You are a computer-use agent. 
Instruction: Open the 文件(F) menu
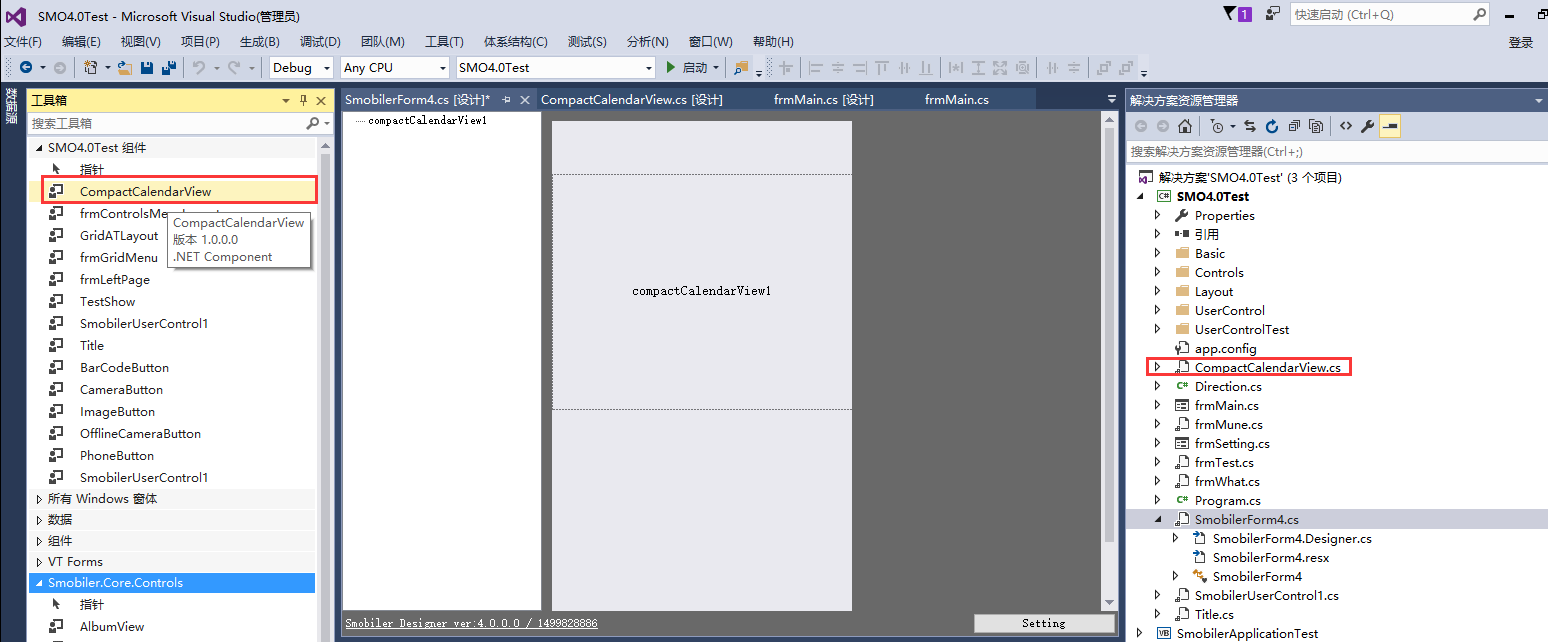(23, 41)
